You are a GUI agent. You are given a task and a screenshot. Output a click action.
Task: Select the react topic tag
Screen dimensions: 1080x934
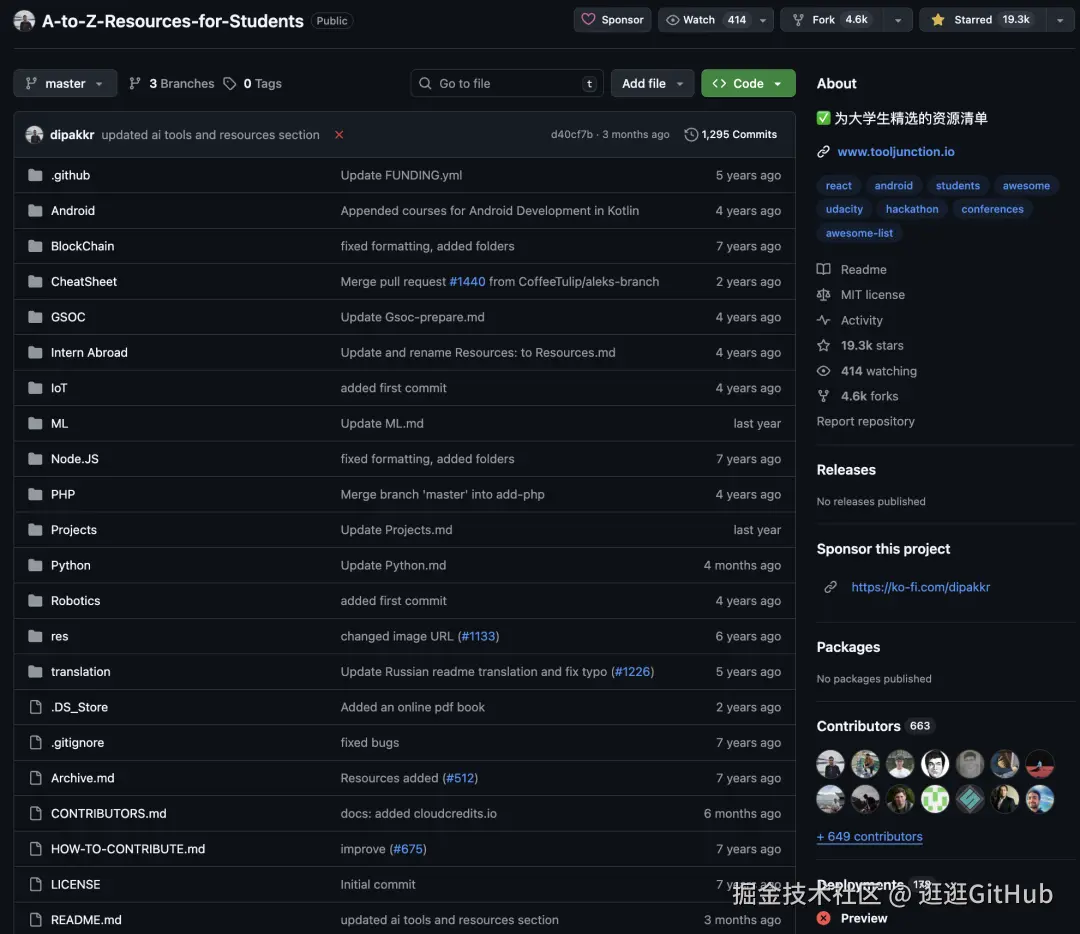(x=838, y=185)
